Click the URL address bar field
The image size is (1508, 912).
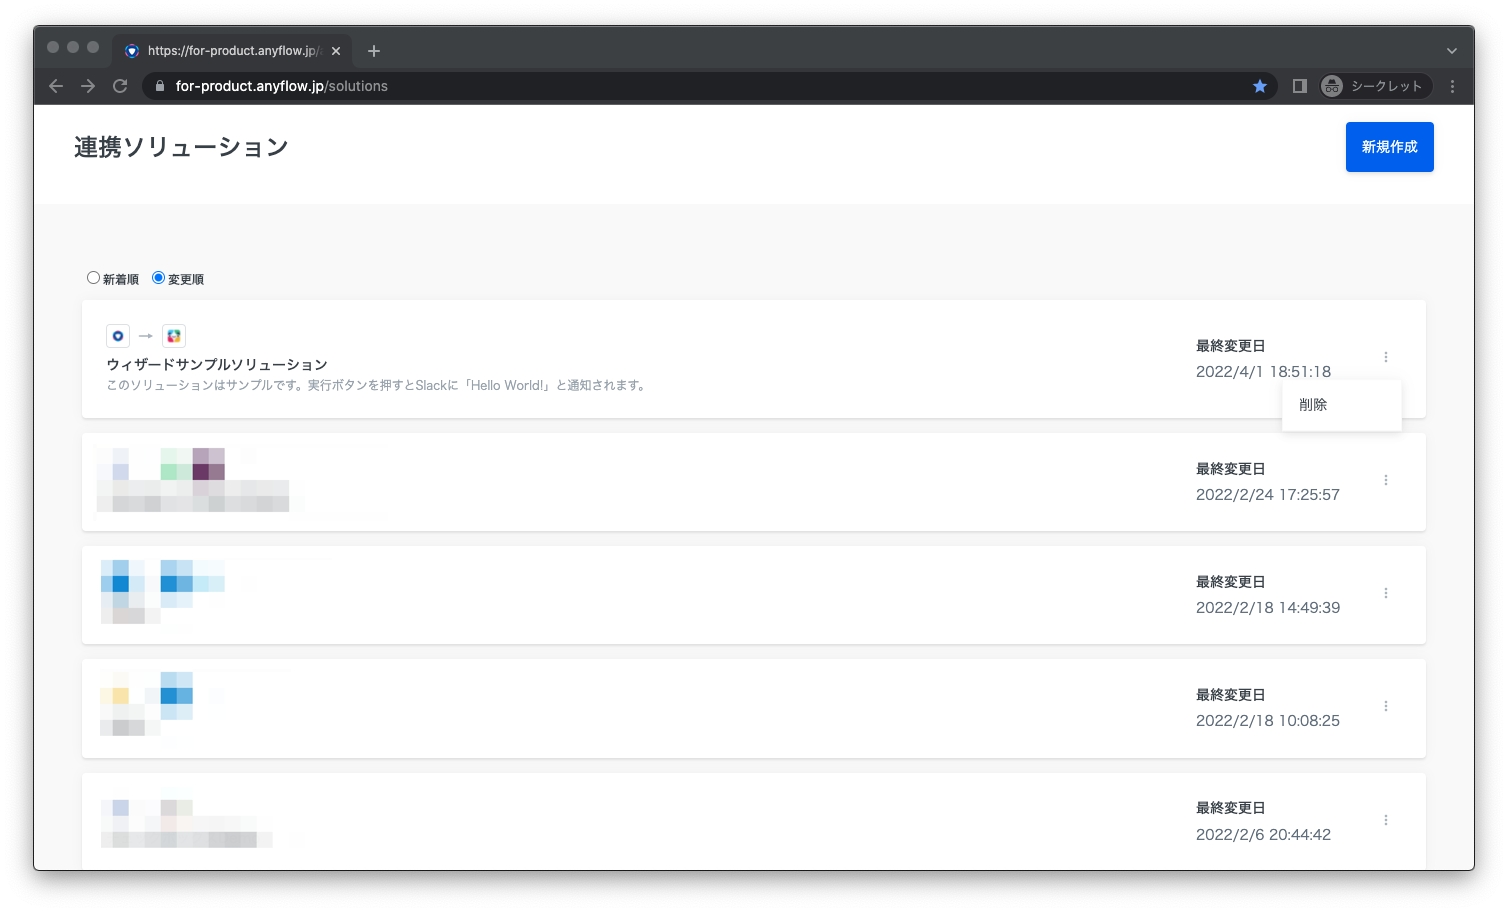tap(700, 86)
